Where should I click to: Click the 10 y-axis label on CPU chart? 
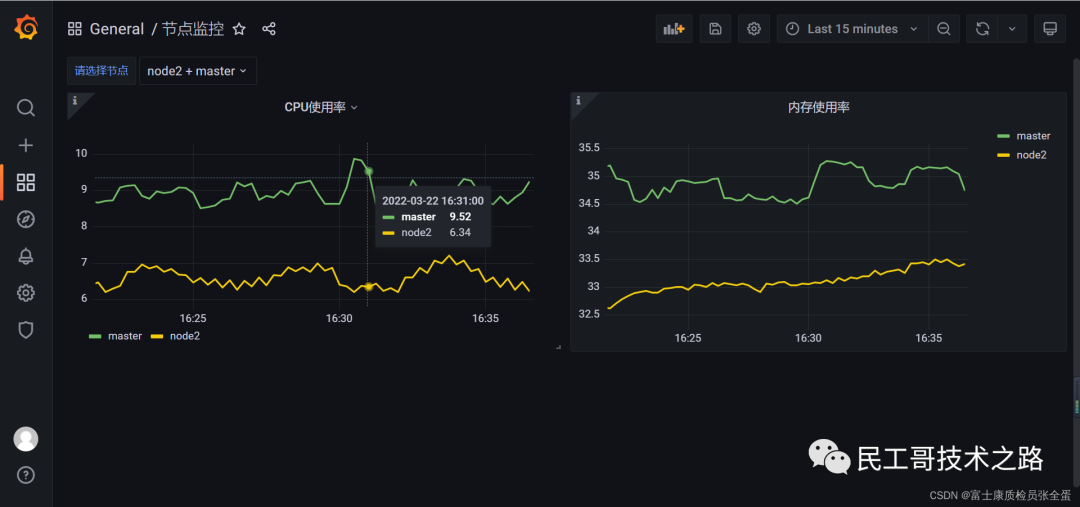[x=81, y=154]
